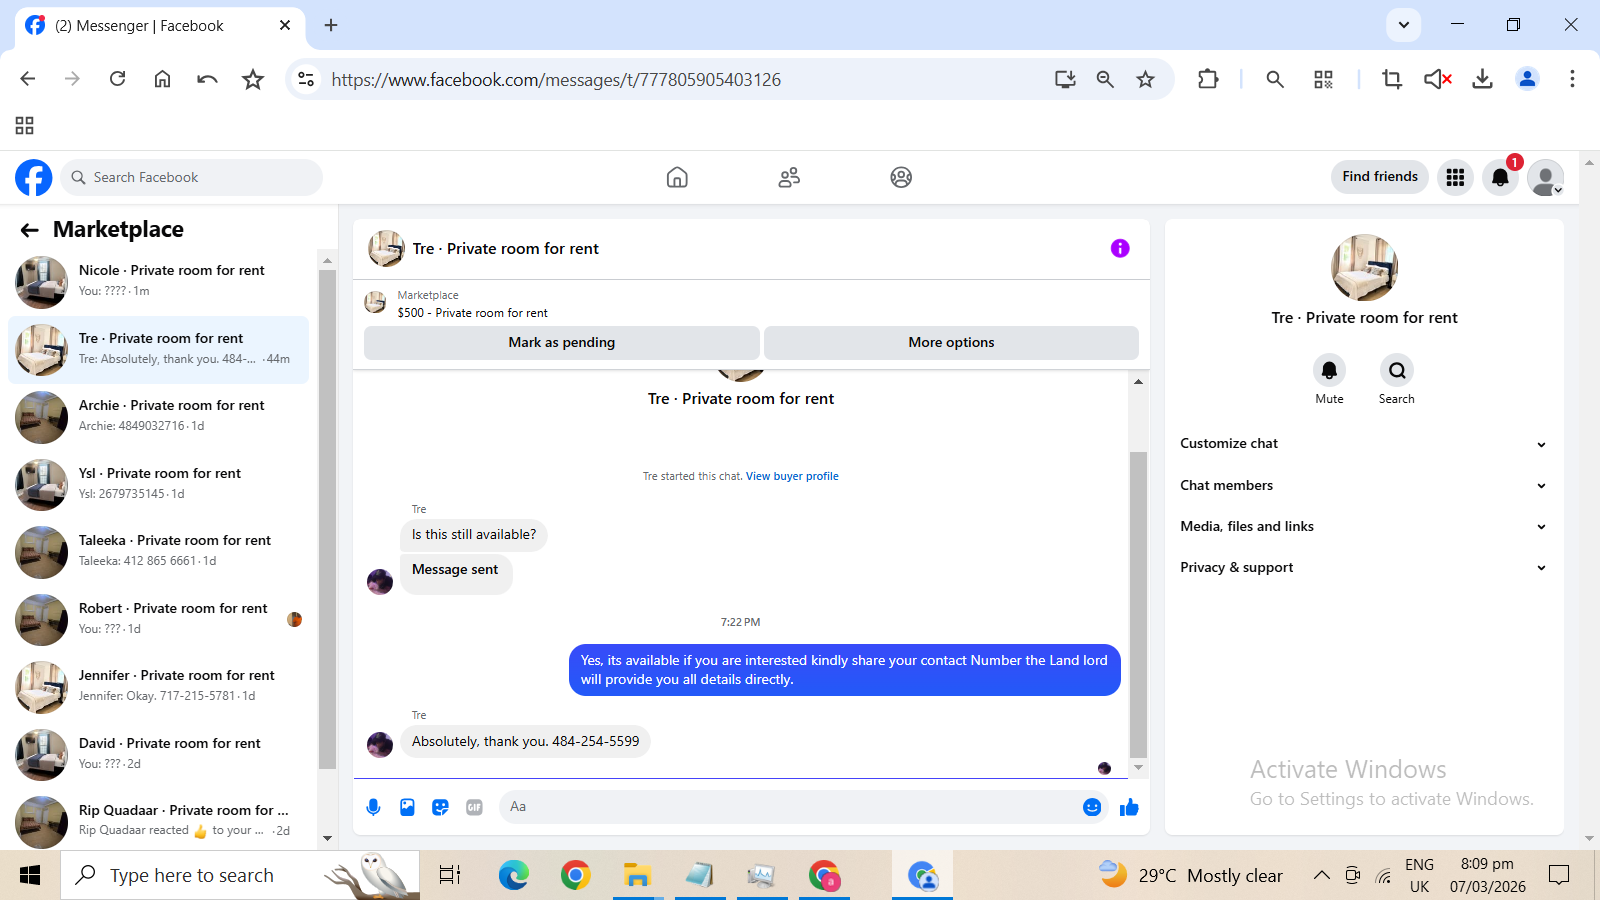Image resolution: width=1600 pixels, height=900 pixels.
Task: Go back using the Marketplace arrow
Action: point(29,230)
